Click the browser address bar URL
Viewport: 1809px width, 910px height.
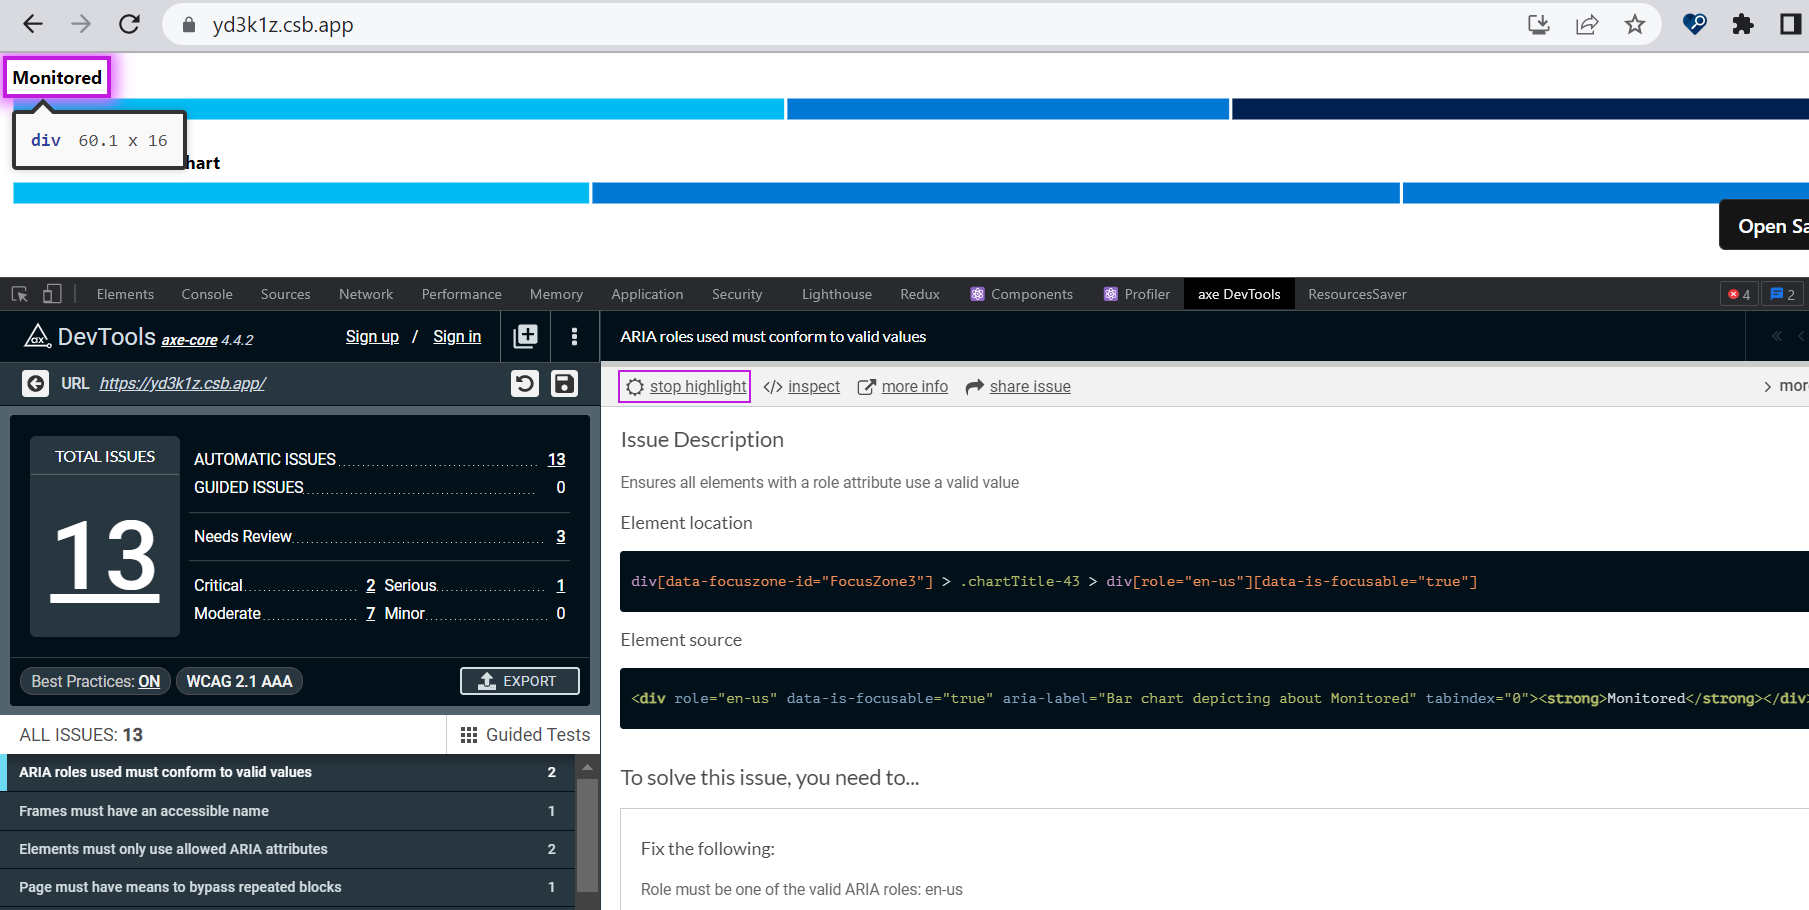click(x=283, y=25)
